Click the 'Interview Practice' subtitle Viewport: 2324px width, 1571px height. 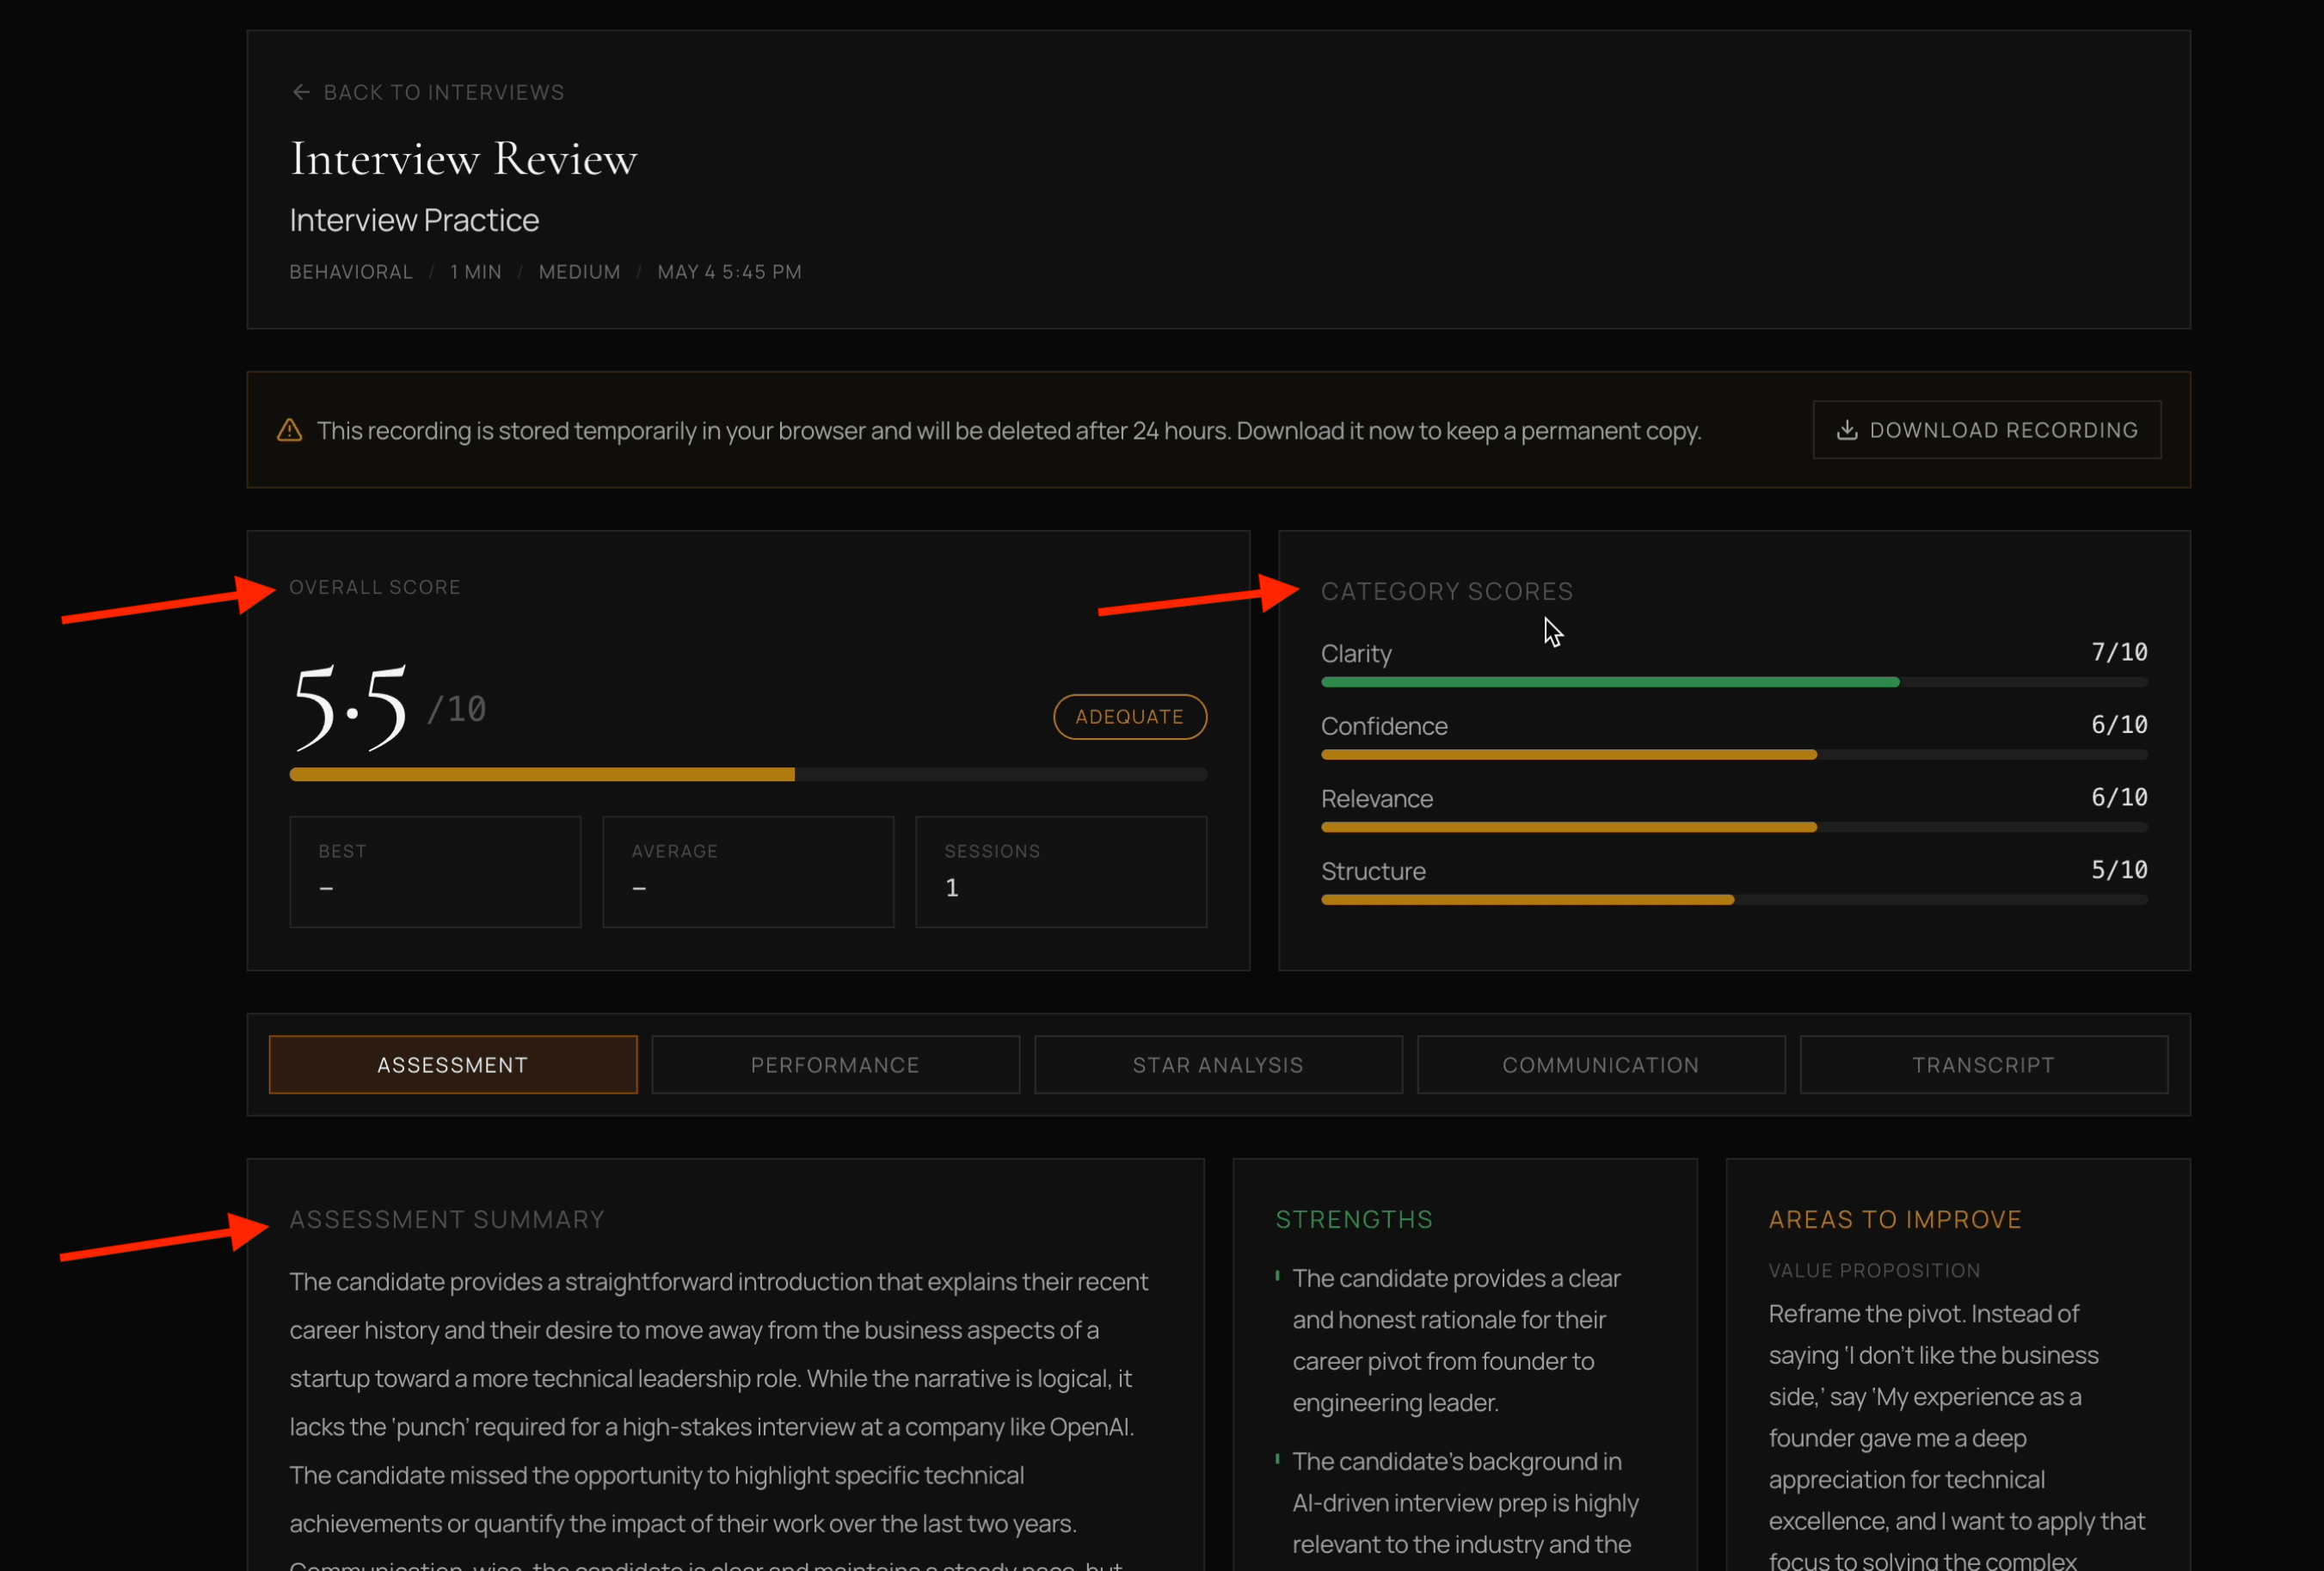[414, 220]
